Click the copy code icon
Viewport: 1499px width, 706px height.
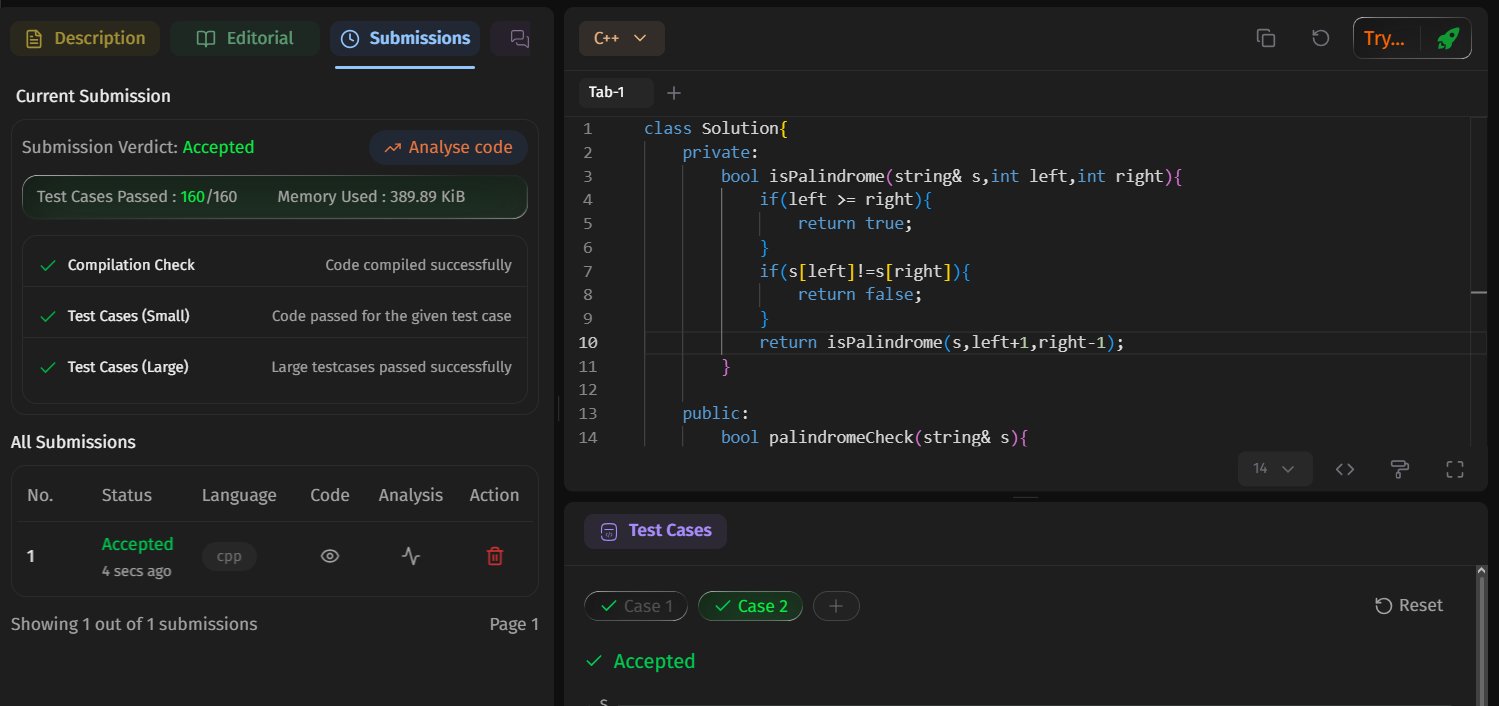click(1265, 38)
